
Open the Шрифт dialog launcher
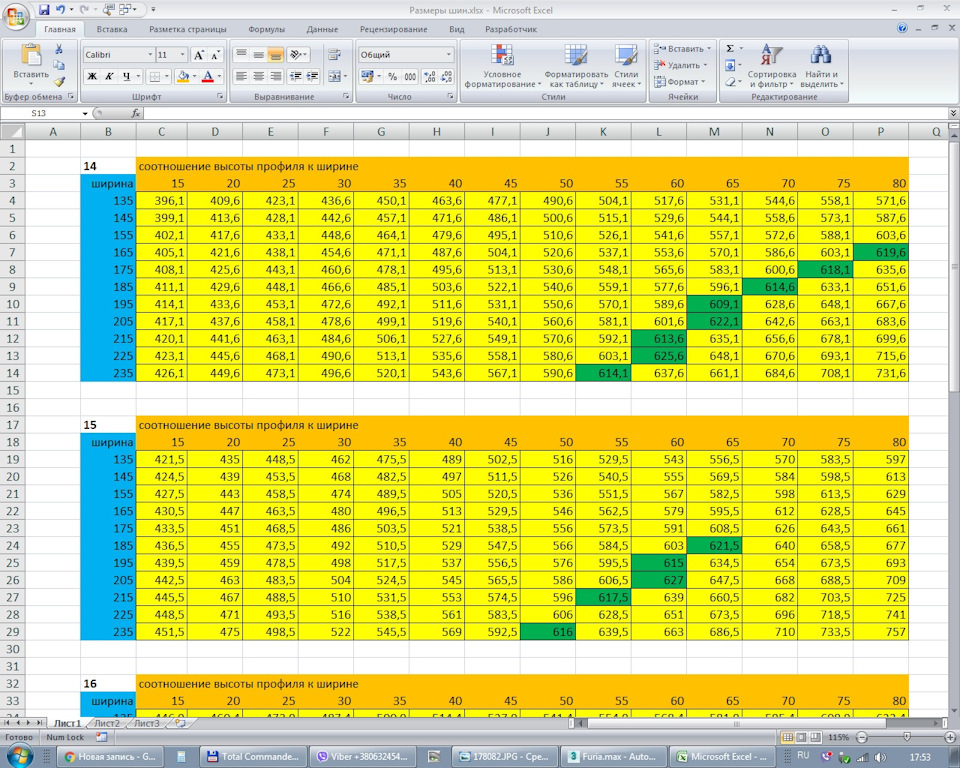(220, 97)
